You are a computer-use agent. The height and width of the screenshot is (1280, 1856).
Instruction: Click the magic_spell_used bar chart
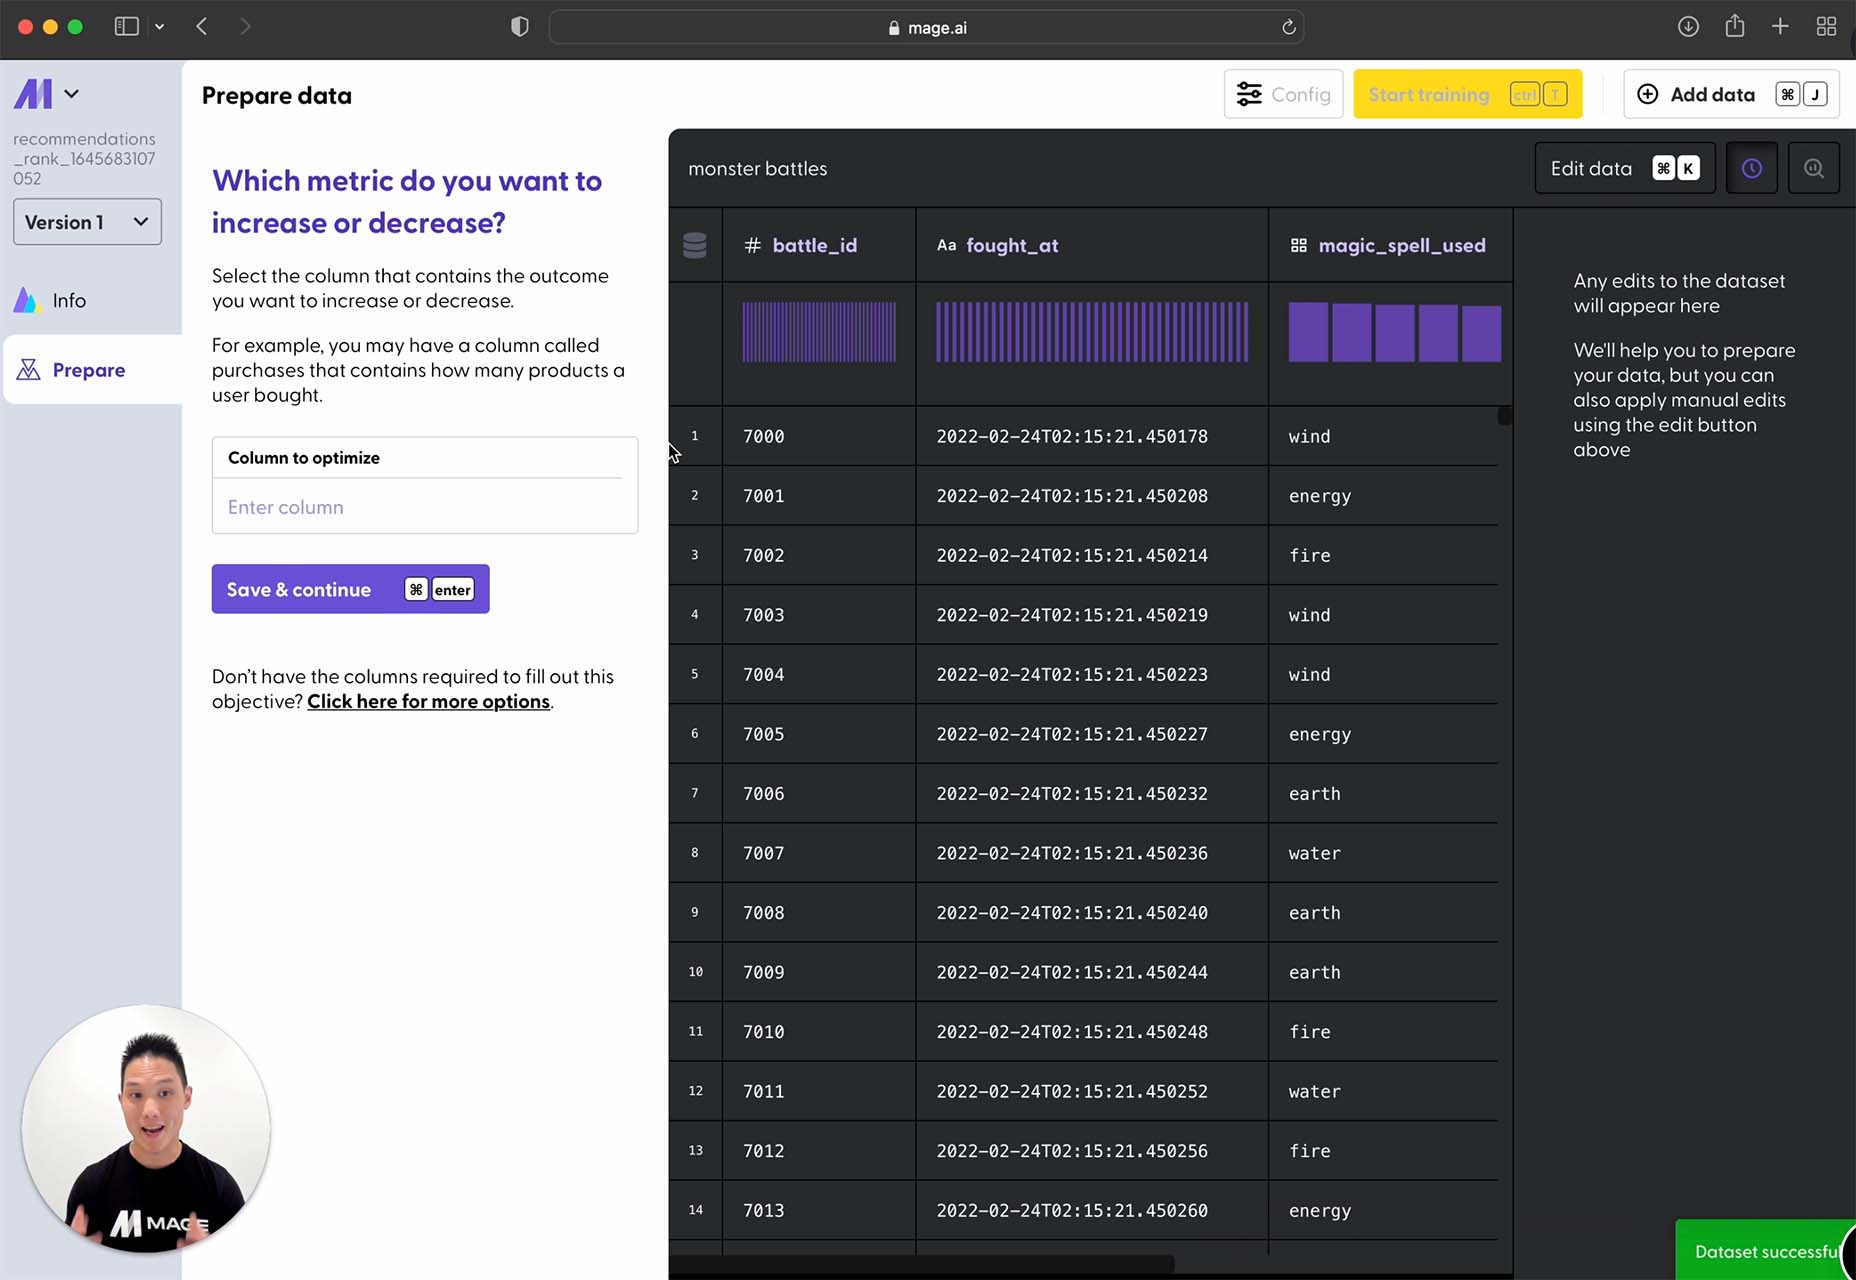[1394, 332]
